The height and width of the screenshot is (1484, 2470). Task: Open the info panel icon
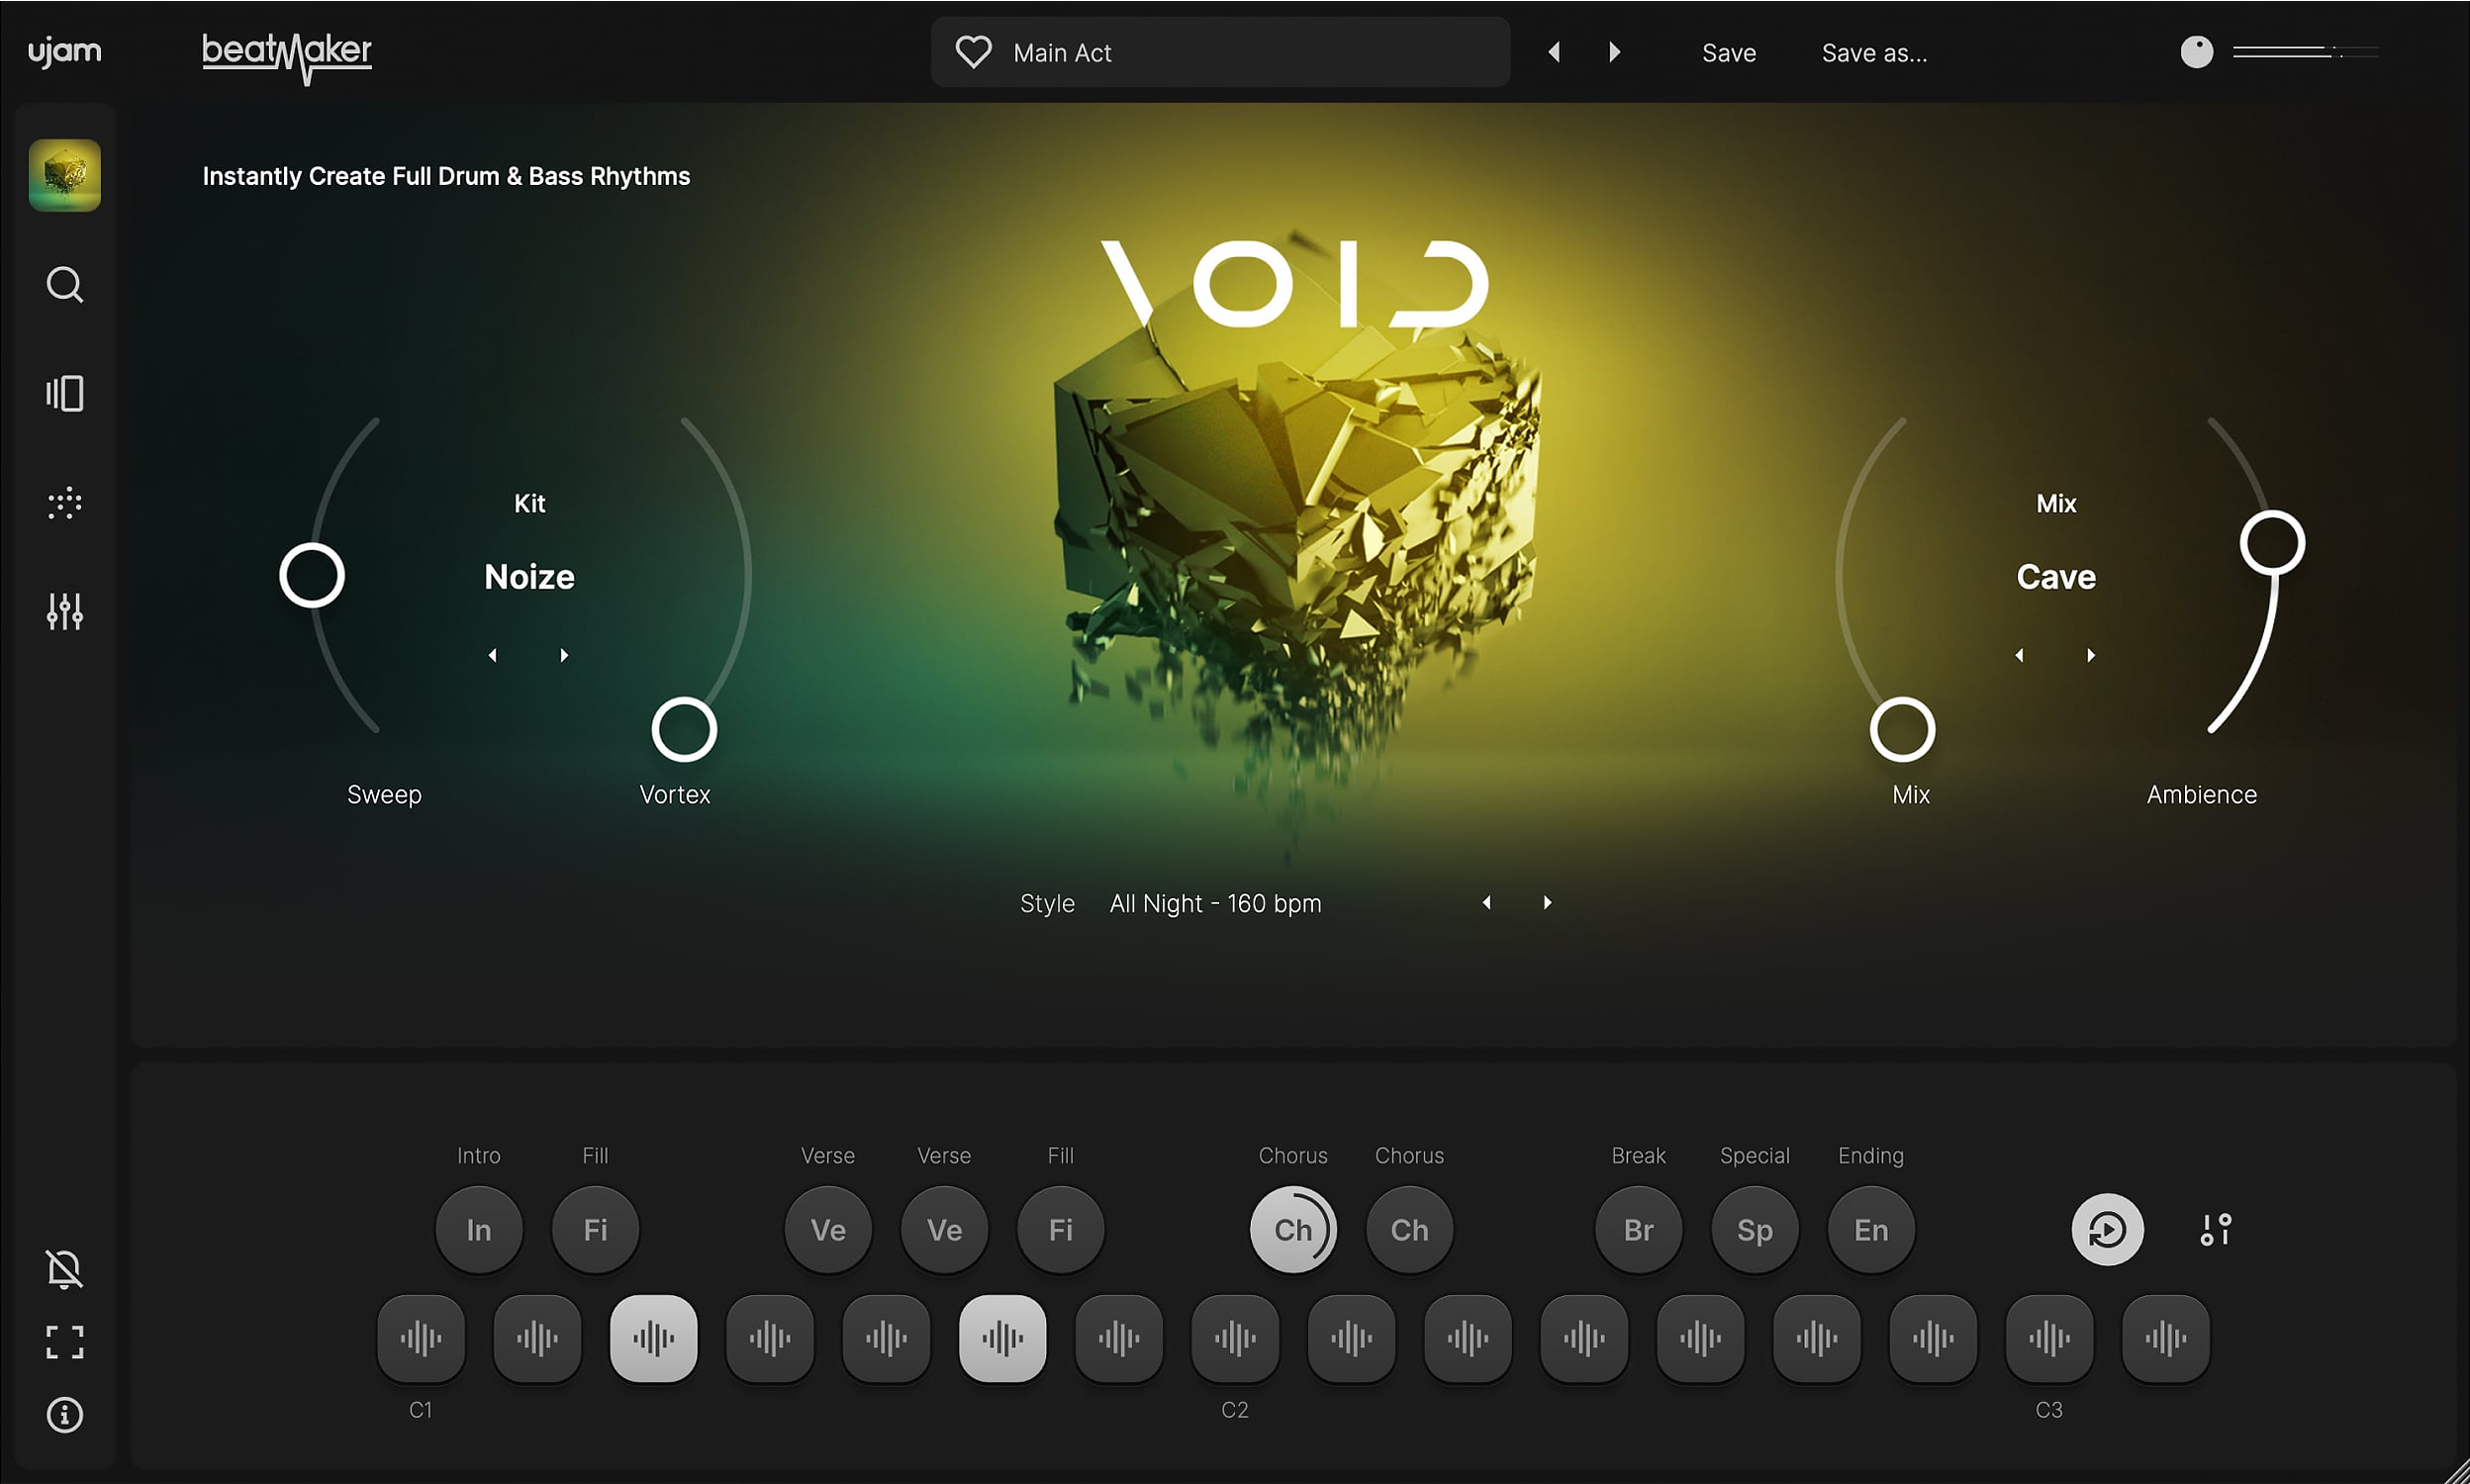click(64, 1415)
